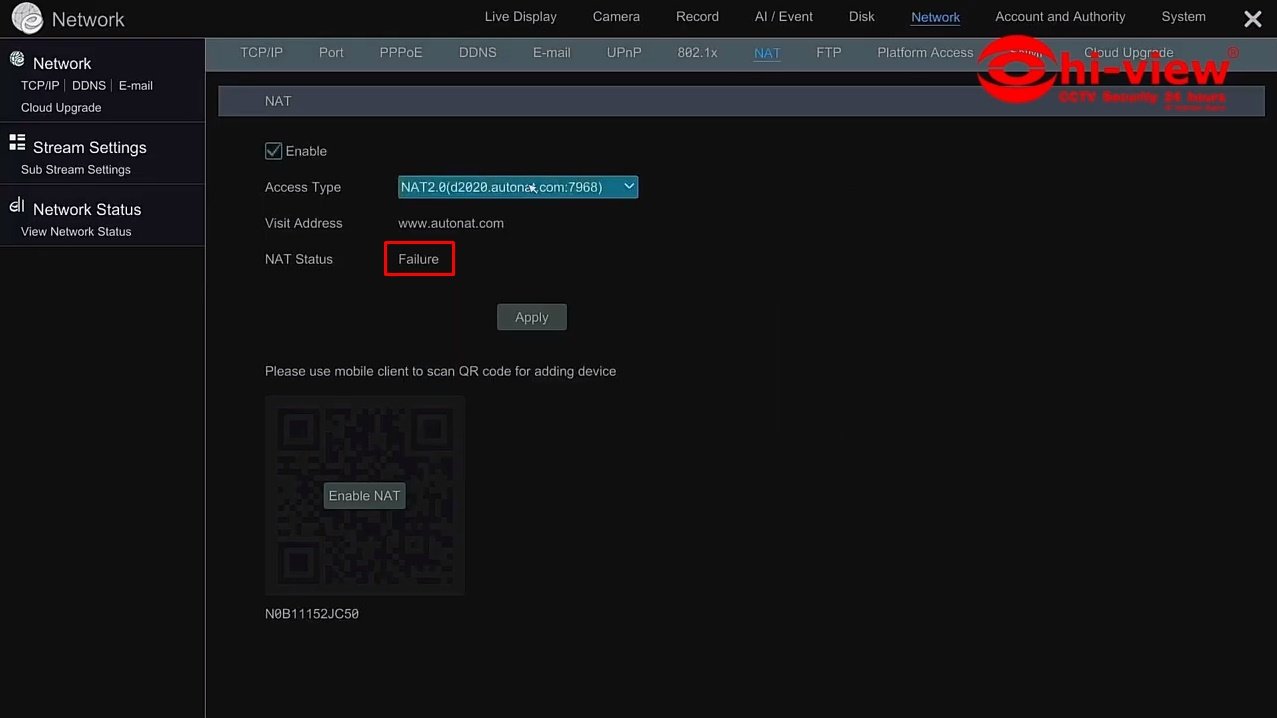Click the Network globe icon in sidebar
Viewport: 1277px width, 718px height.
pyautogui.click(x=17, y=60)
